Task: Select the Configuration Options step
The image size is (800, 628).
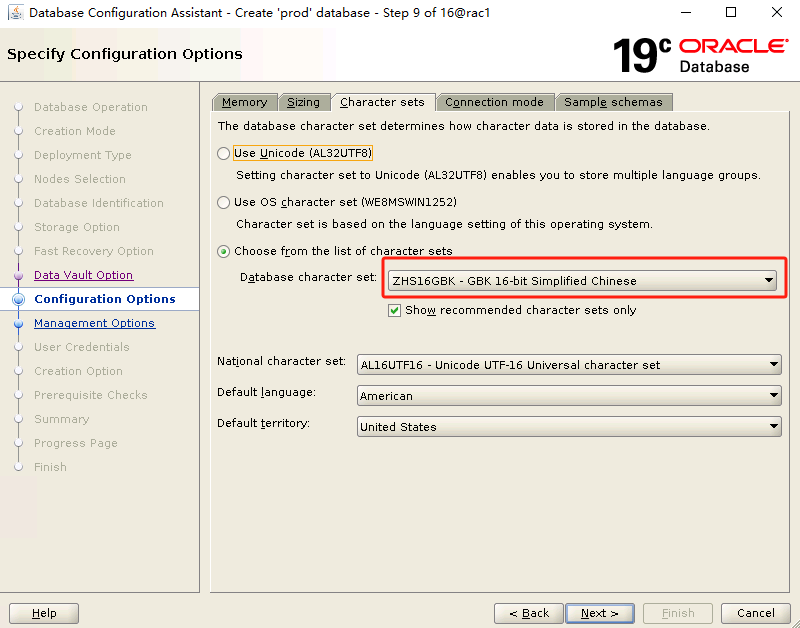Action: (105, 299)
